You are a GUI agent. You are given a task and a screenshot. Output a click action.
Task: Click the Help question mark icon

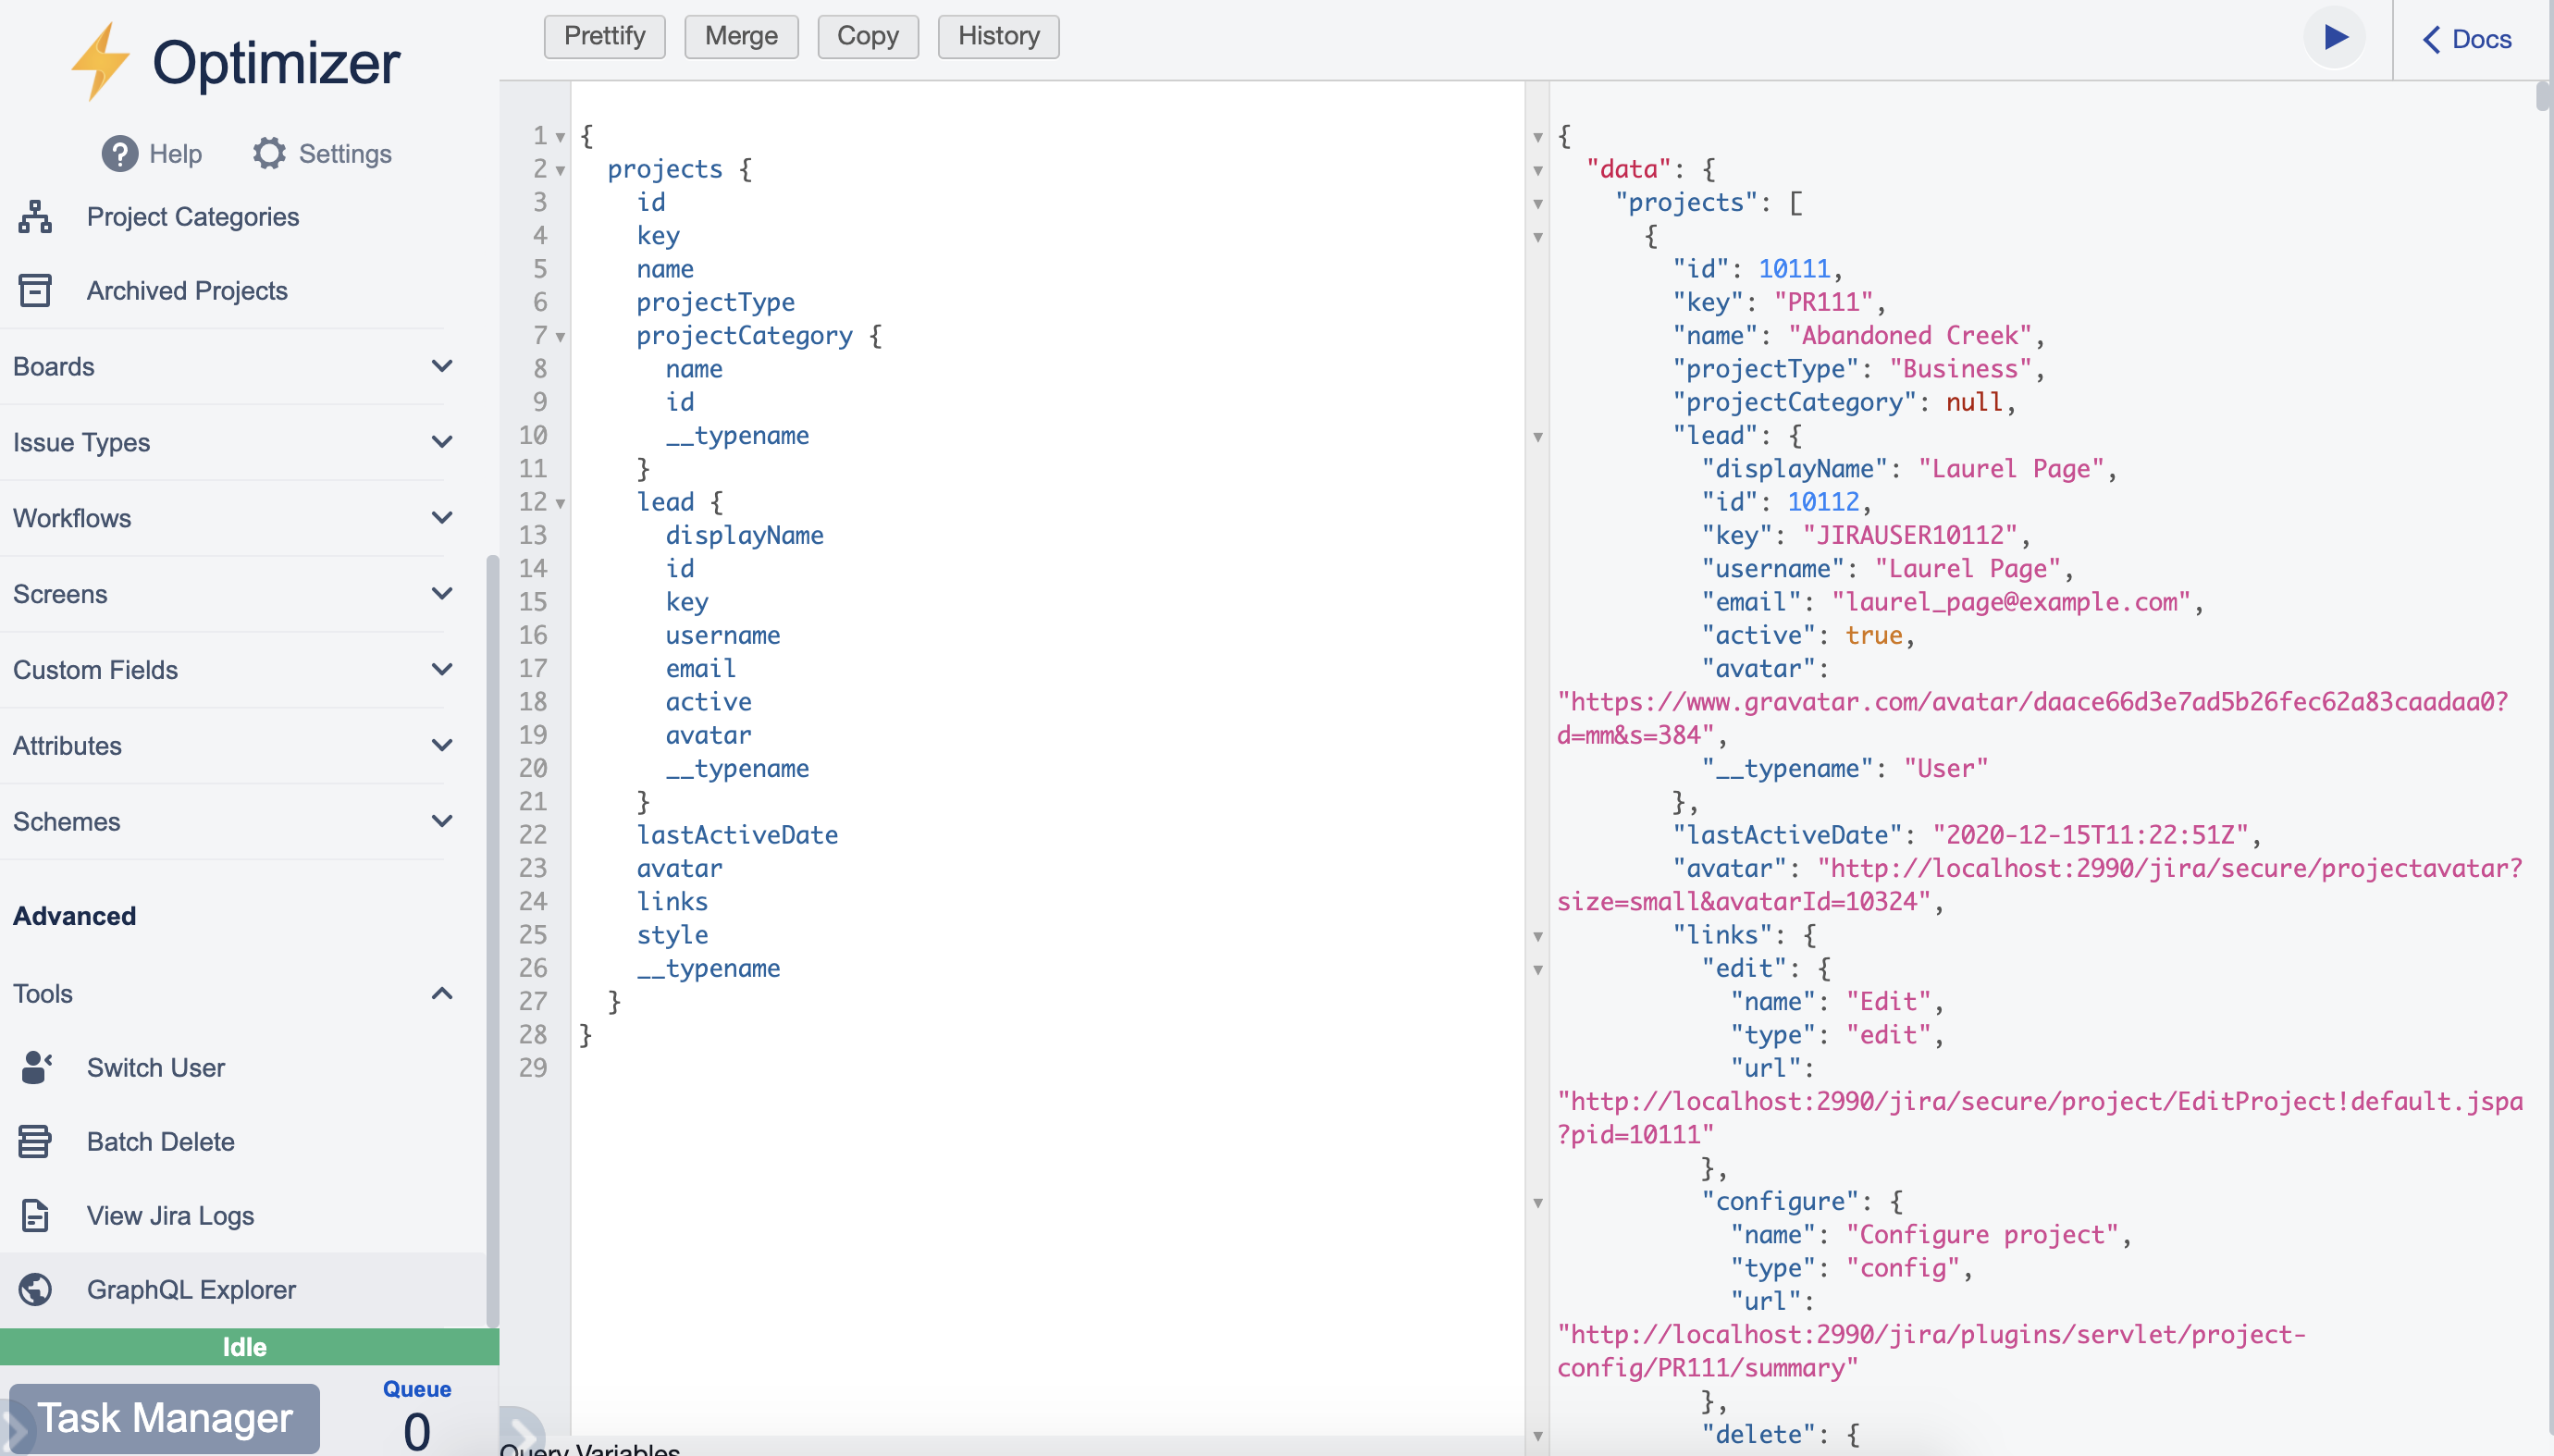click(x=120, y=154)
